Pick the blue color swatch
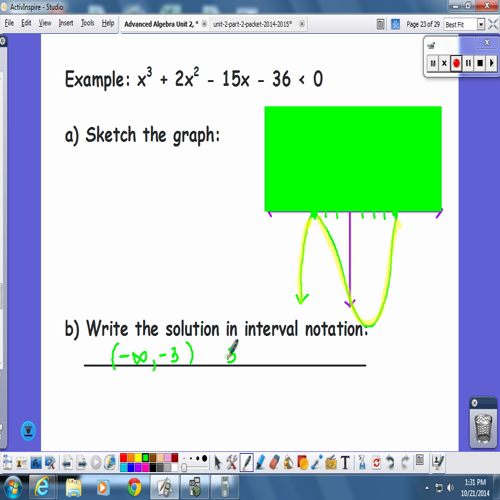This screenshot has width=500, height=500. click(x=131, y=467)
